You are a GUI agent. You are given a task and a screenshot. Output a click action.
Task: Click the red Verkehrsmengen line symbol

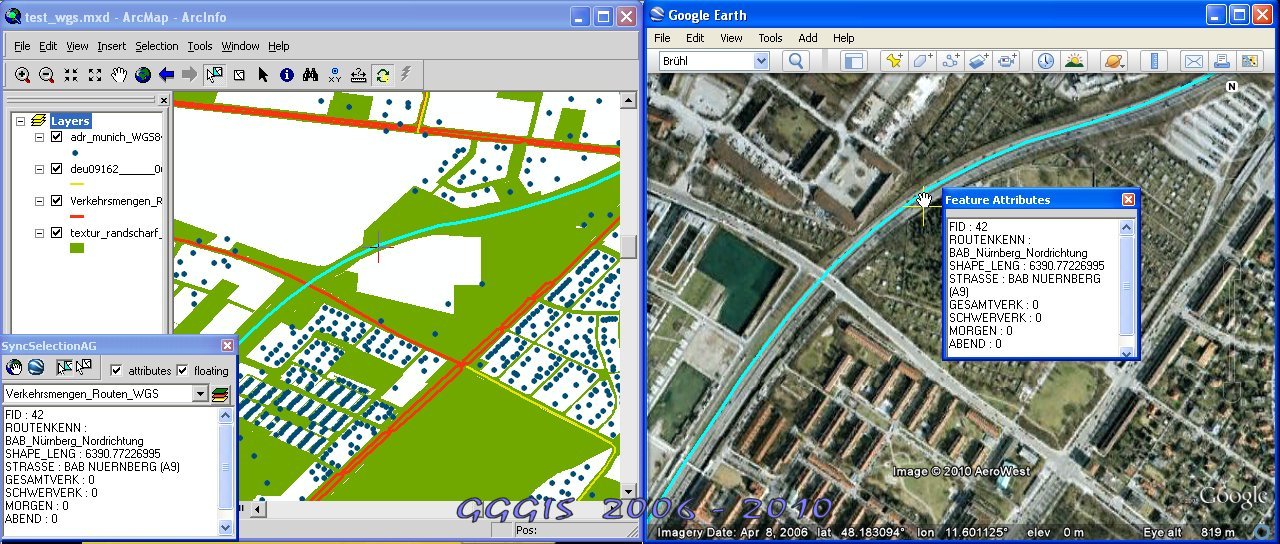pos(77,216)
